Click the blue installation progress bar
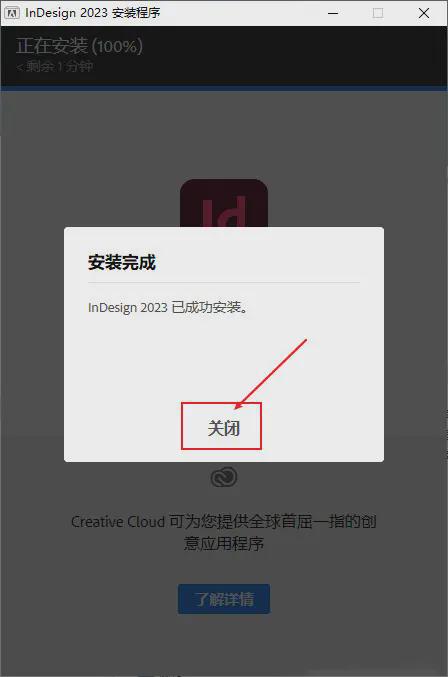This screenshot has height=677, width=448. coord(224,89)
